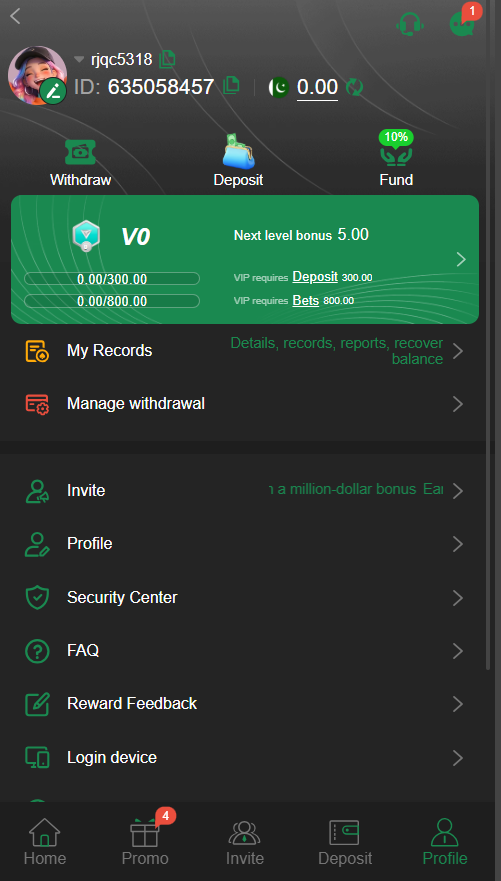Screen dimensions: 501x881
Task: Copy username rjqc5318 with copy icon
Action: [167, 58]
